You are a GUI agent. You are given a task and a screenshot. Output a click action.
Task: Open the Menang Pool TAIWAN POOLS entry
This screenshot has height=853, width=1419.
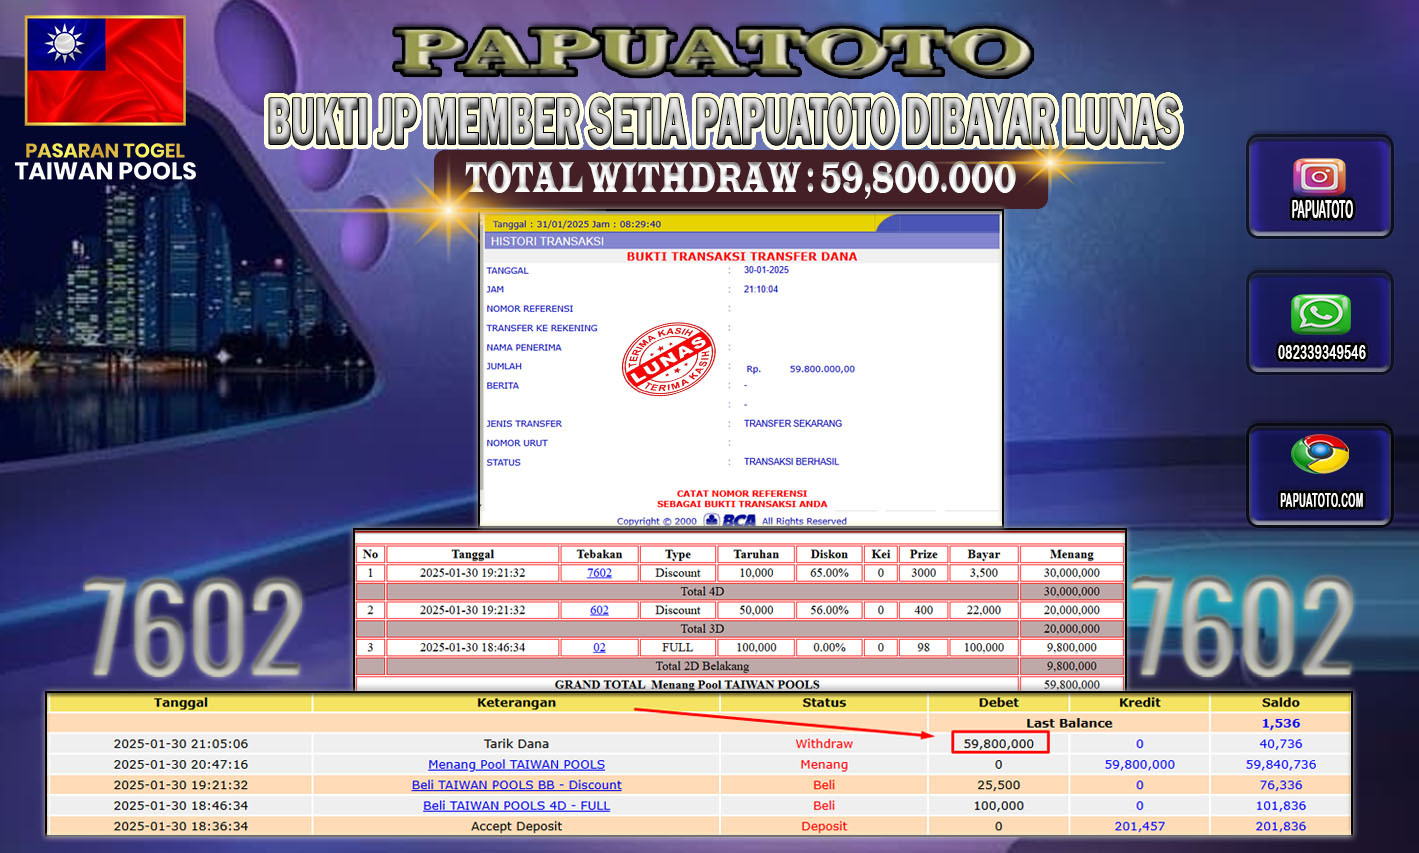516,764
